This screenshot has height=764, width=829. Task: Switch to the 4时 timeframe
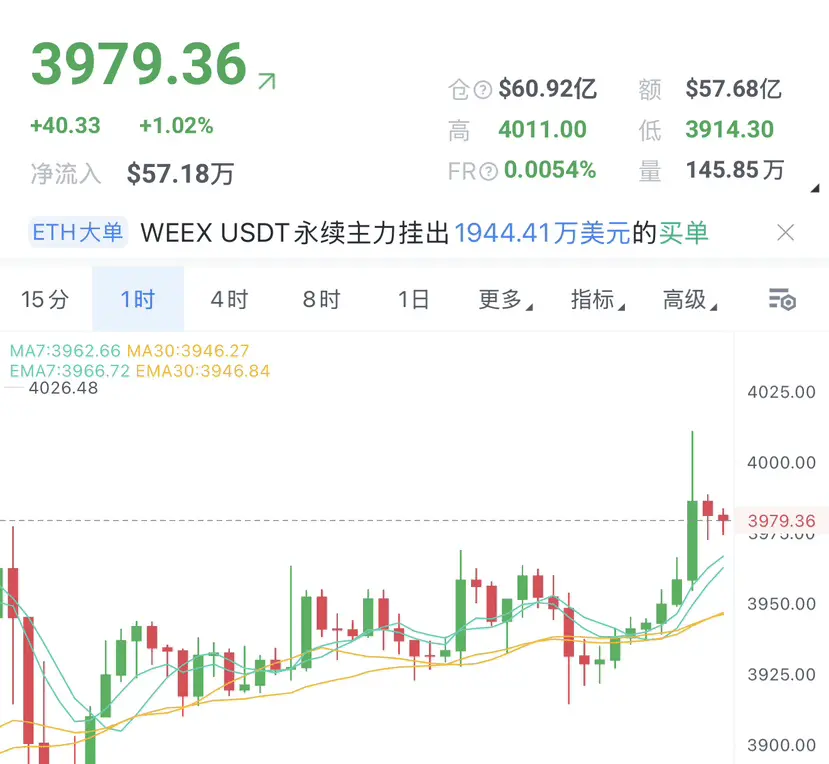tap(229, 299)
